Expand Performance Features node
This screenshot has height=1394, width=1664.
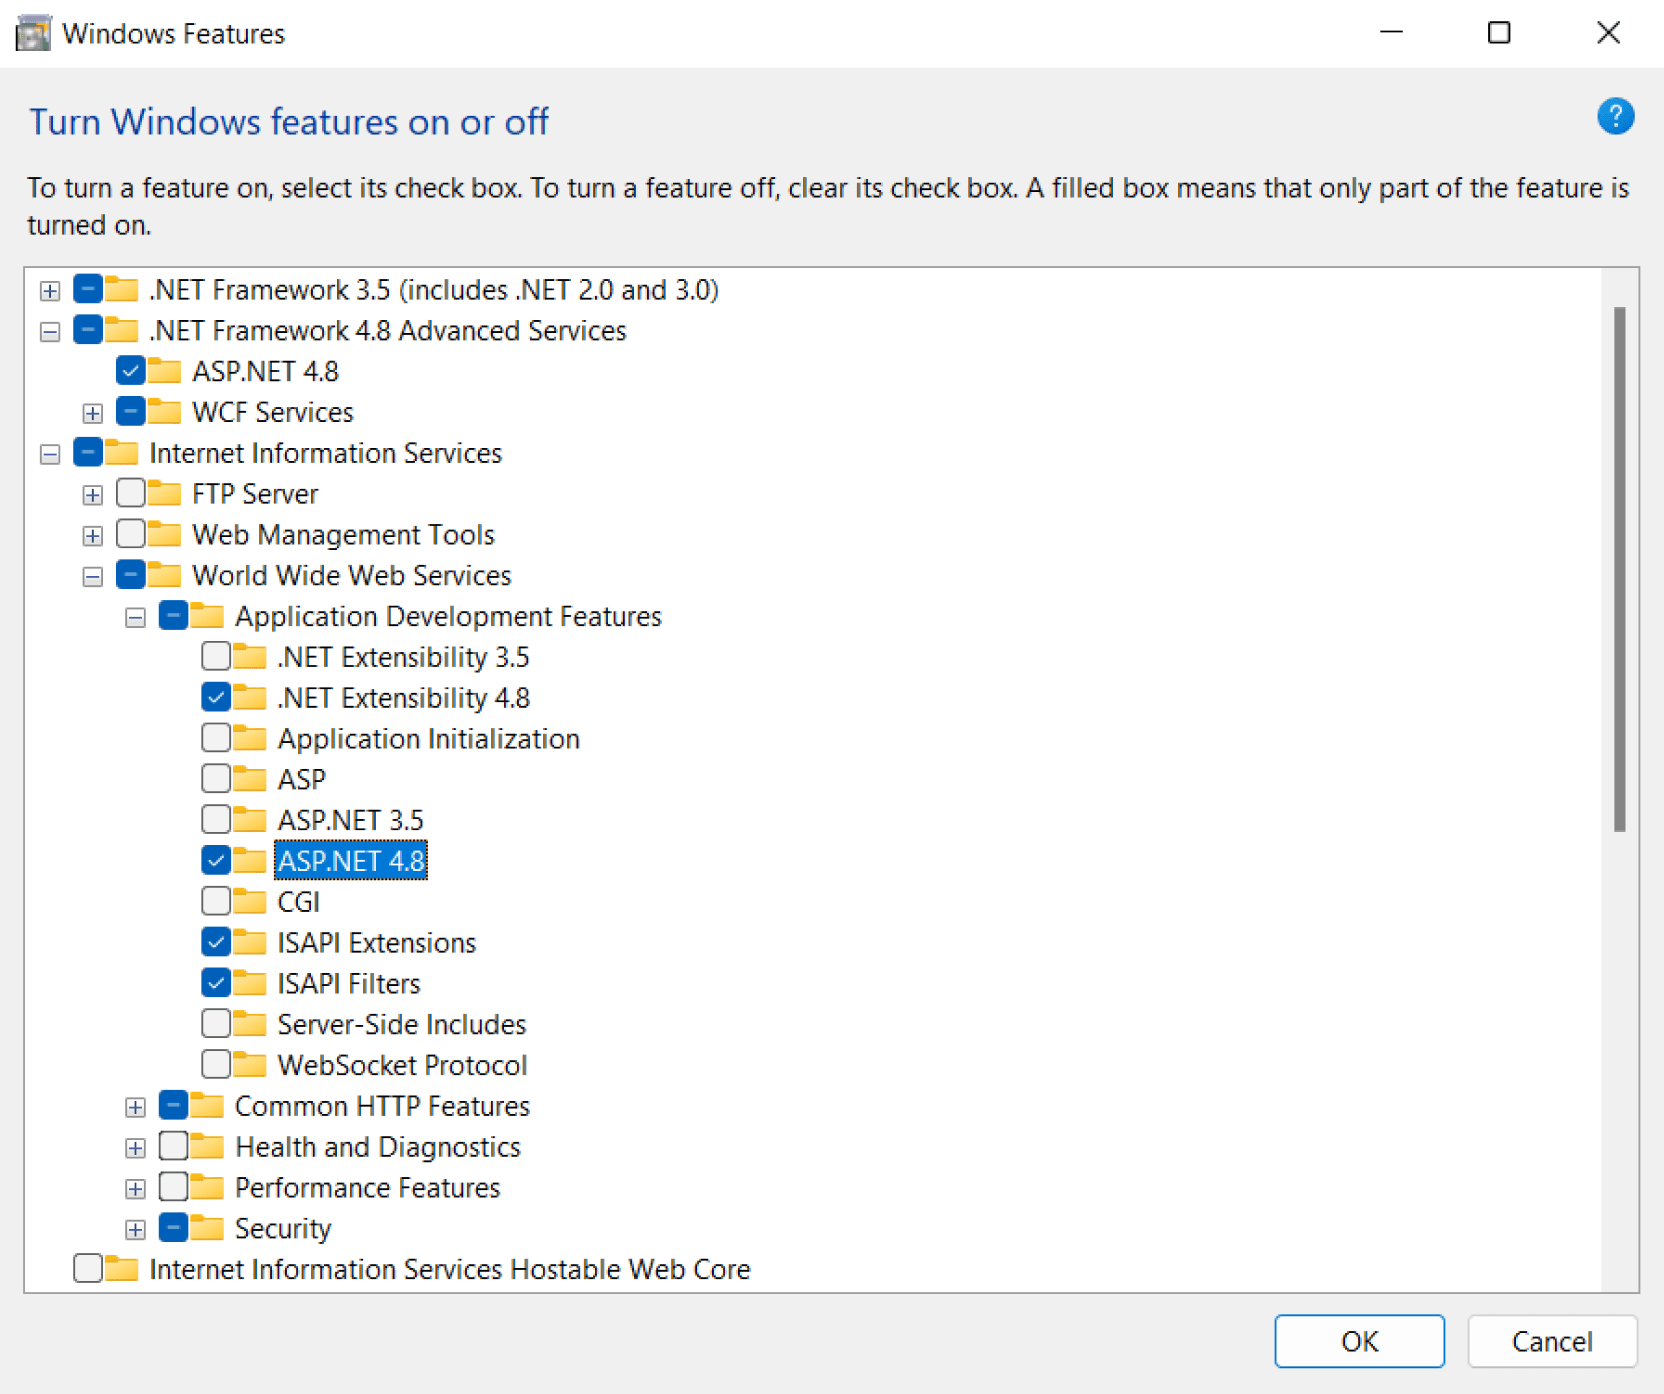[135, 1189]
